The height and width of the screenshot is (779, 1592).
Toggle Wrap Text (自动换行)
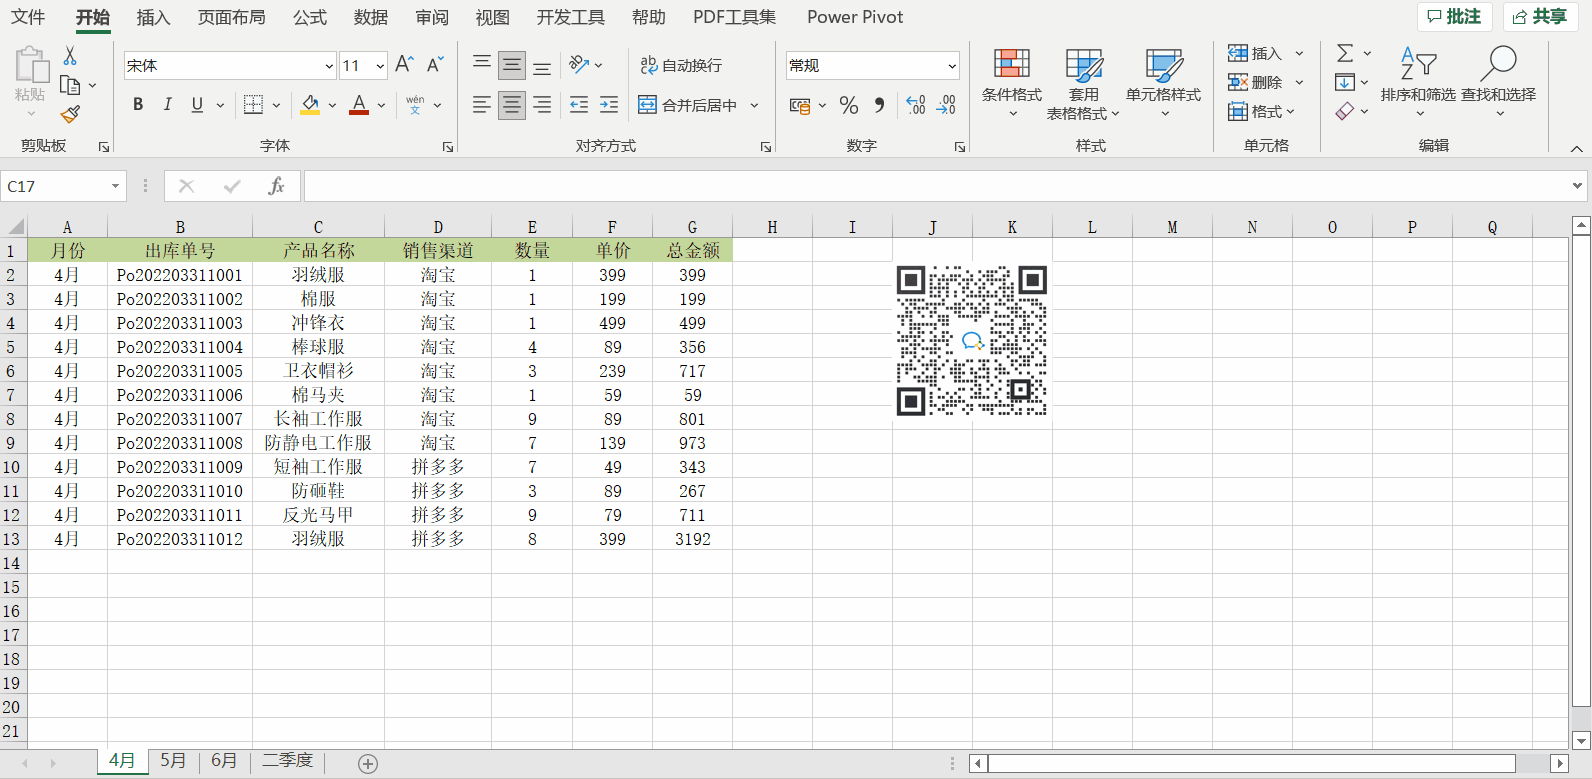point(681,65)
